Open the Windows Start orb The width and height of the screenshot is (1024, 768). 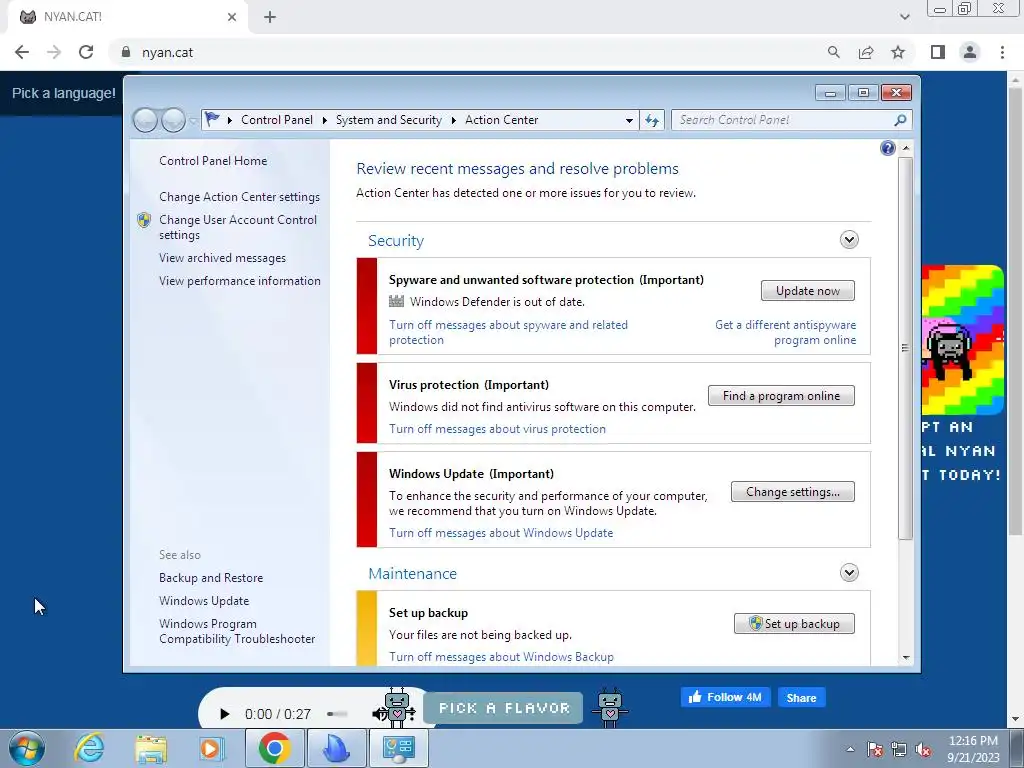pyautogui.click(x=26, y=748)
